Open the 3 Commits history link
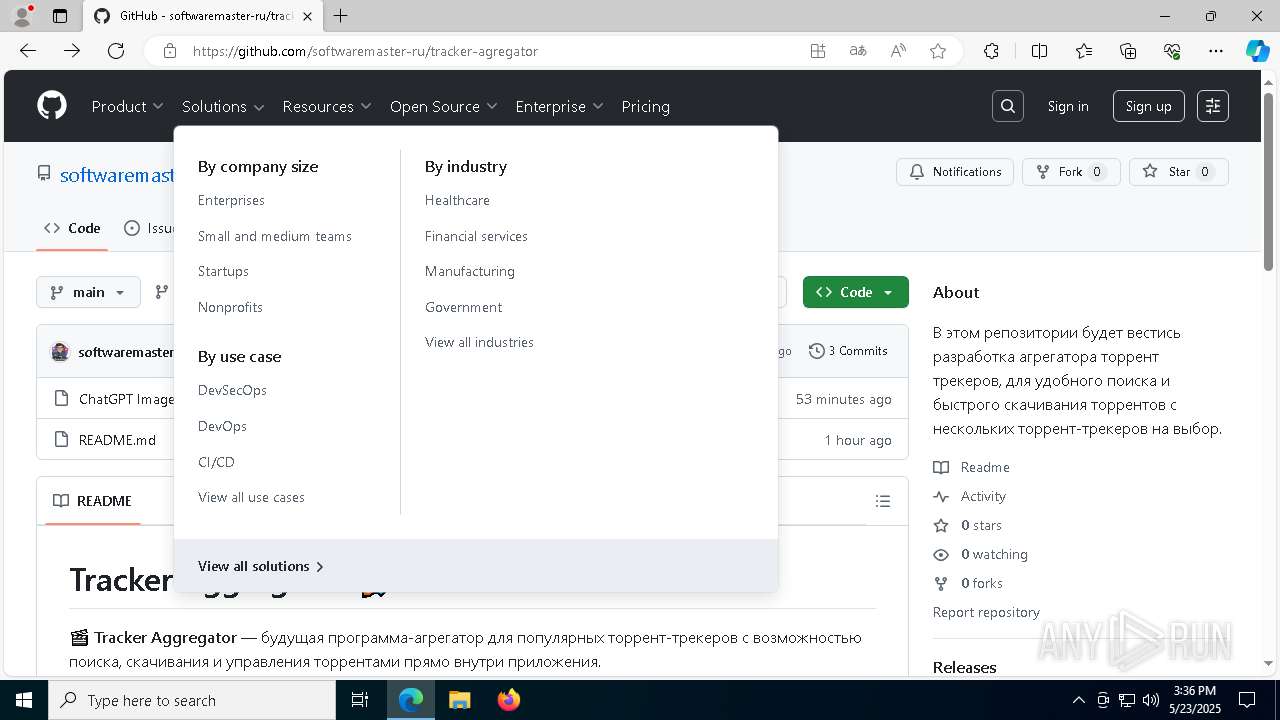The image size is (1280, 720). tap(848, 351)
